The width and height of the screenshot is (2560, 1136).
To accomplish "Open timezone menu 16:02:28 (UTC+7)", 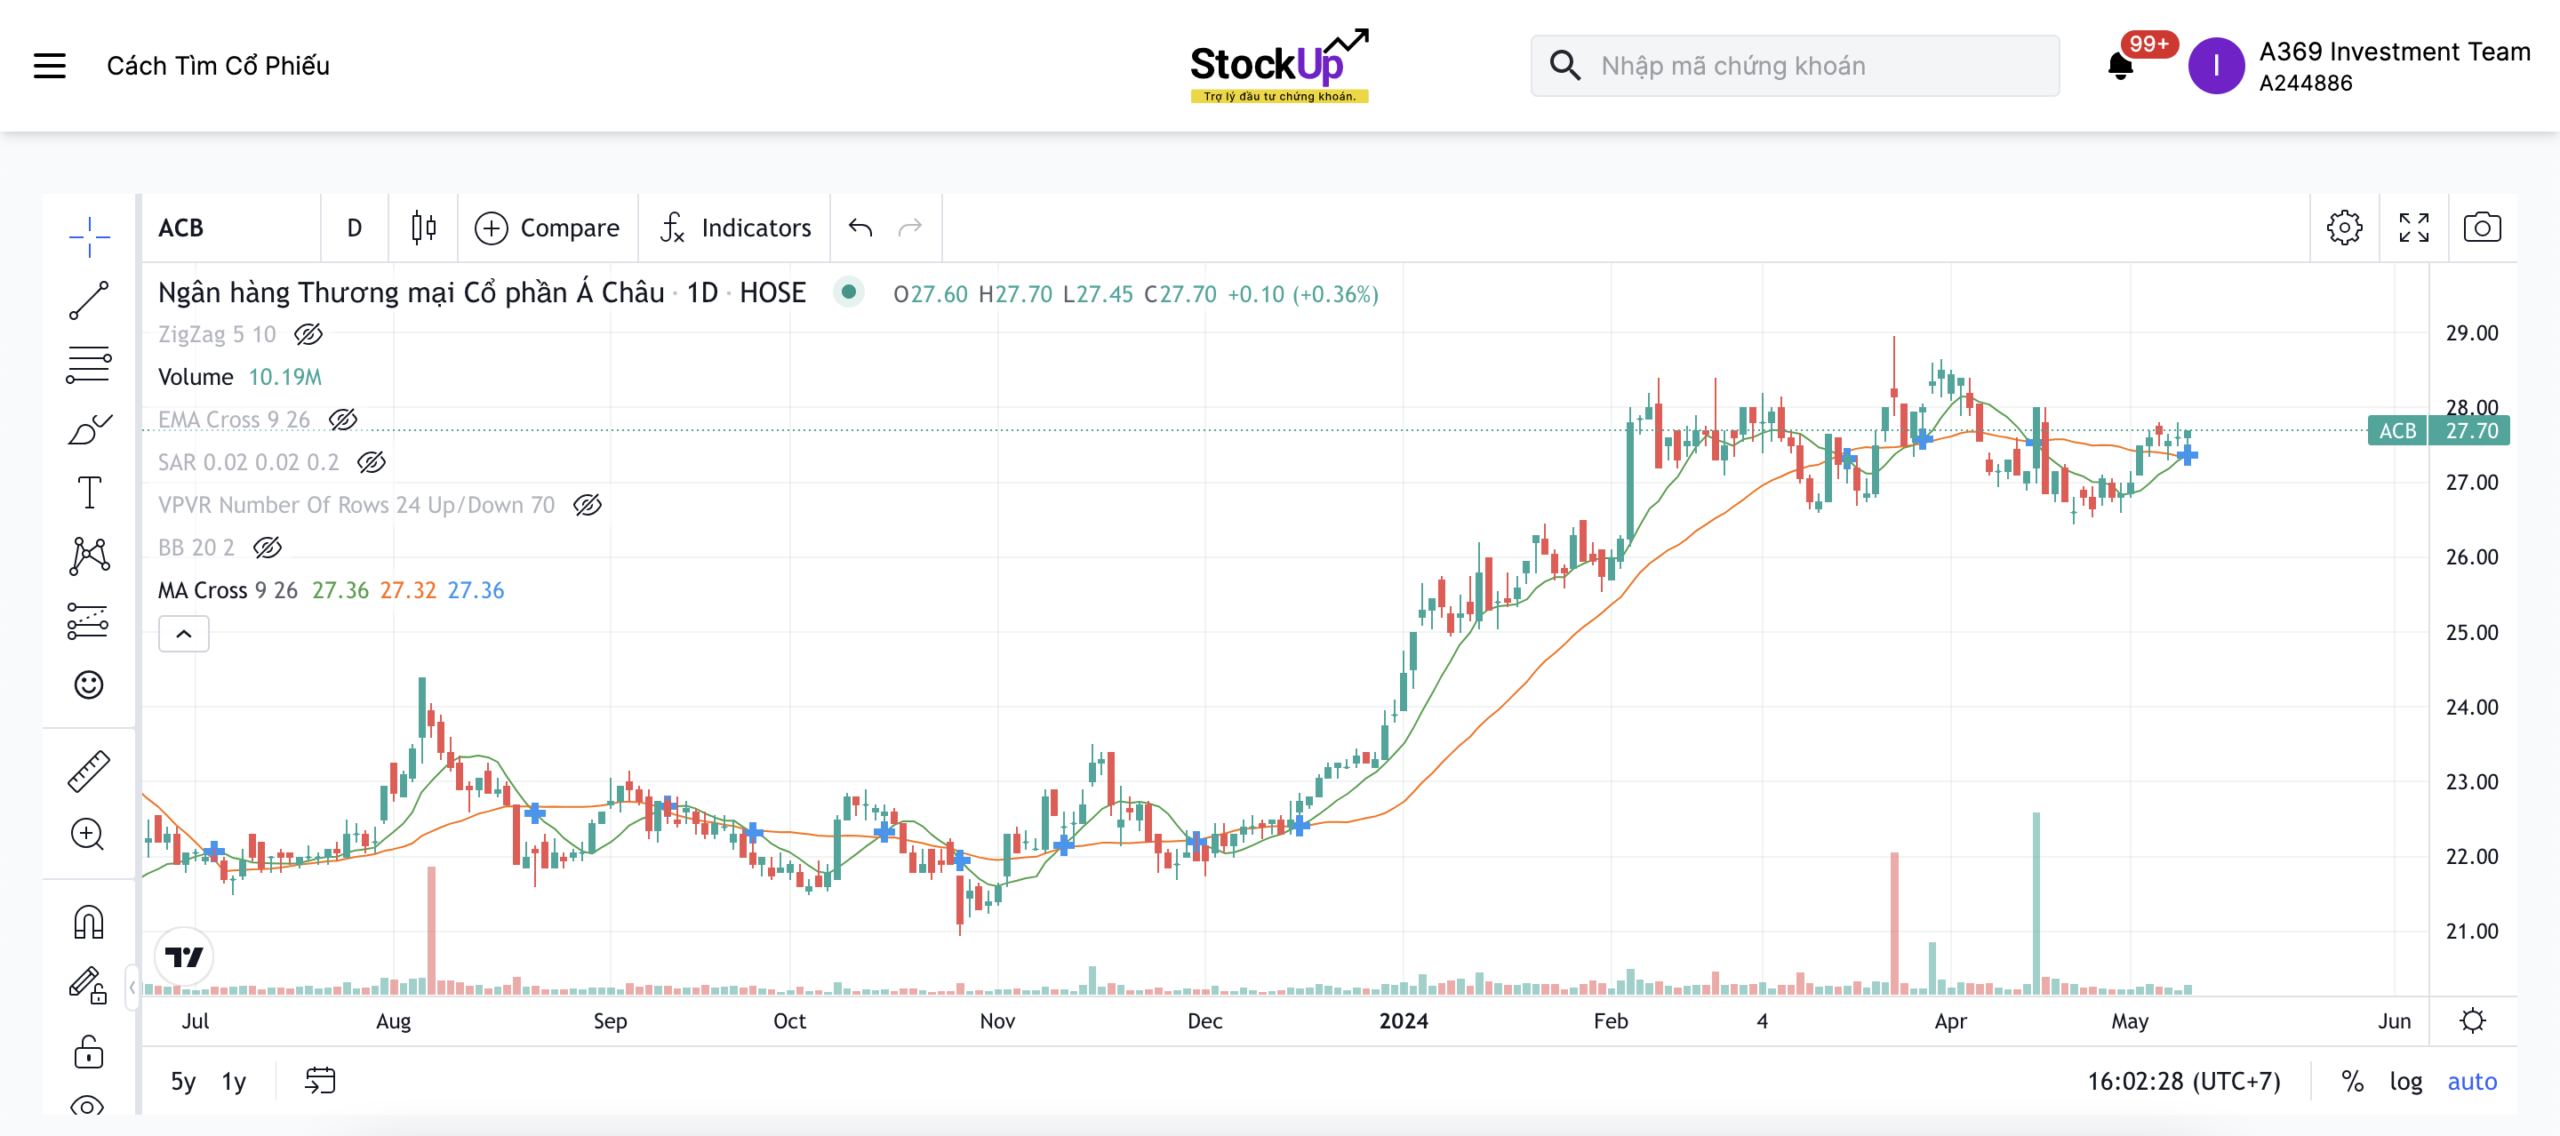I will (2184, 1081).
